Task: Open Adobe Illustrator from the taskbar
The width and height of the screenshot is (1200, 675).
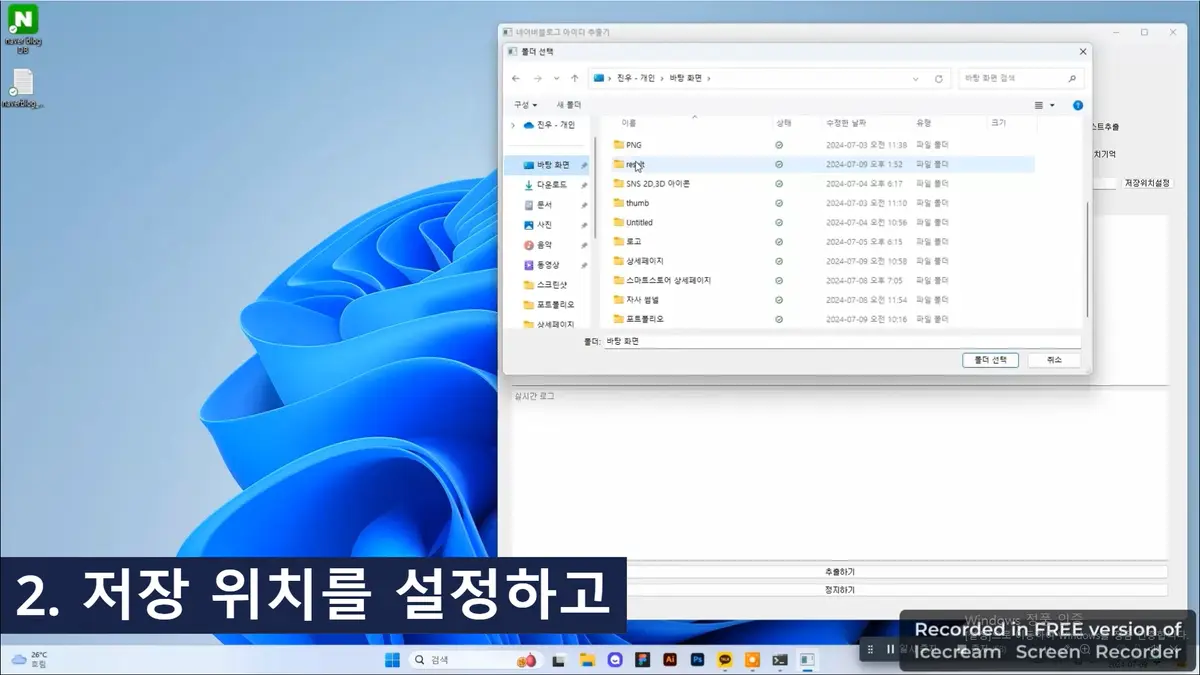Action: click(671, 660)
